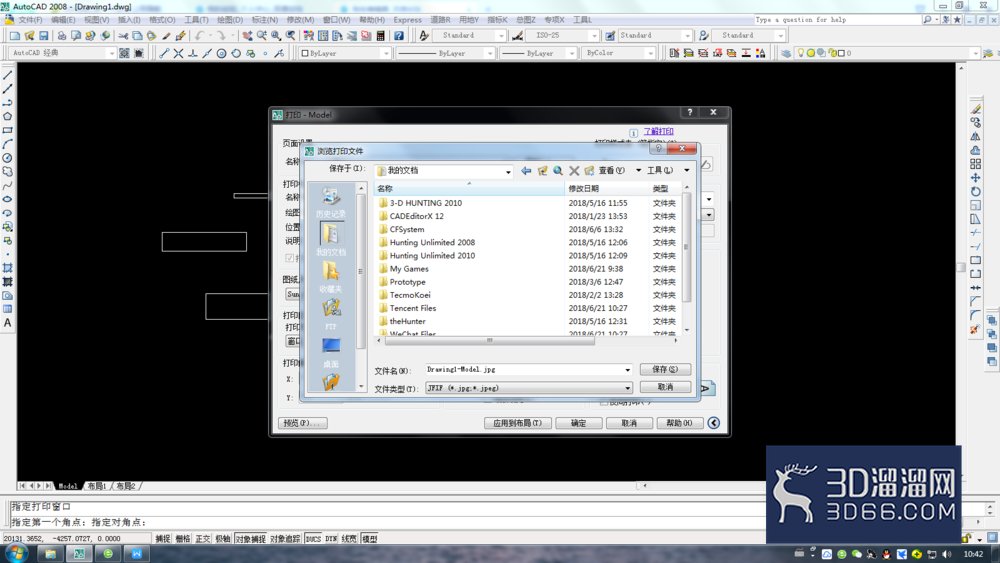Open the 了解打印 link
Viewport: 1000px width, 563px height.
pyautogui.click(x=658, y=131)
